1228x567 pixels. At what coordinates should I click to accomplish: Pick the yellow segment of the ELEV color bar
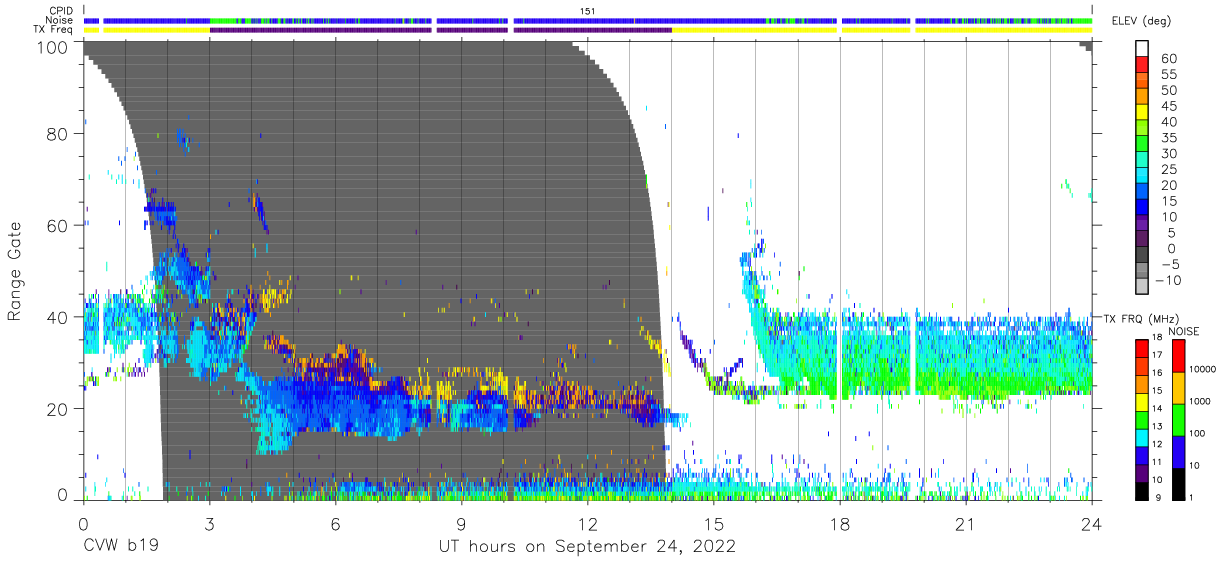[x=1143, y=113]
